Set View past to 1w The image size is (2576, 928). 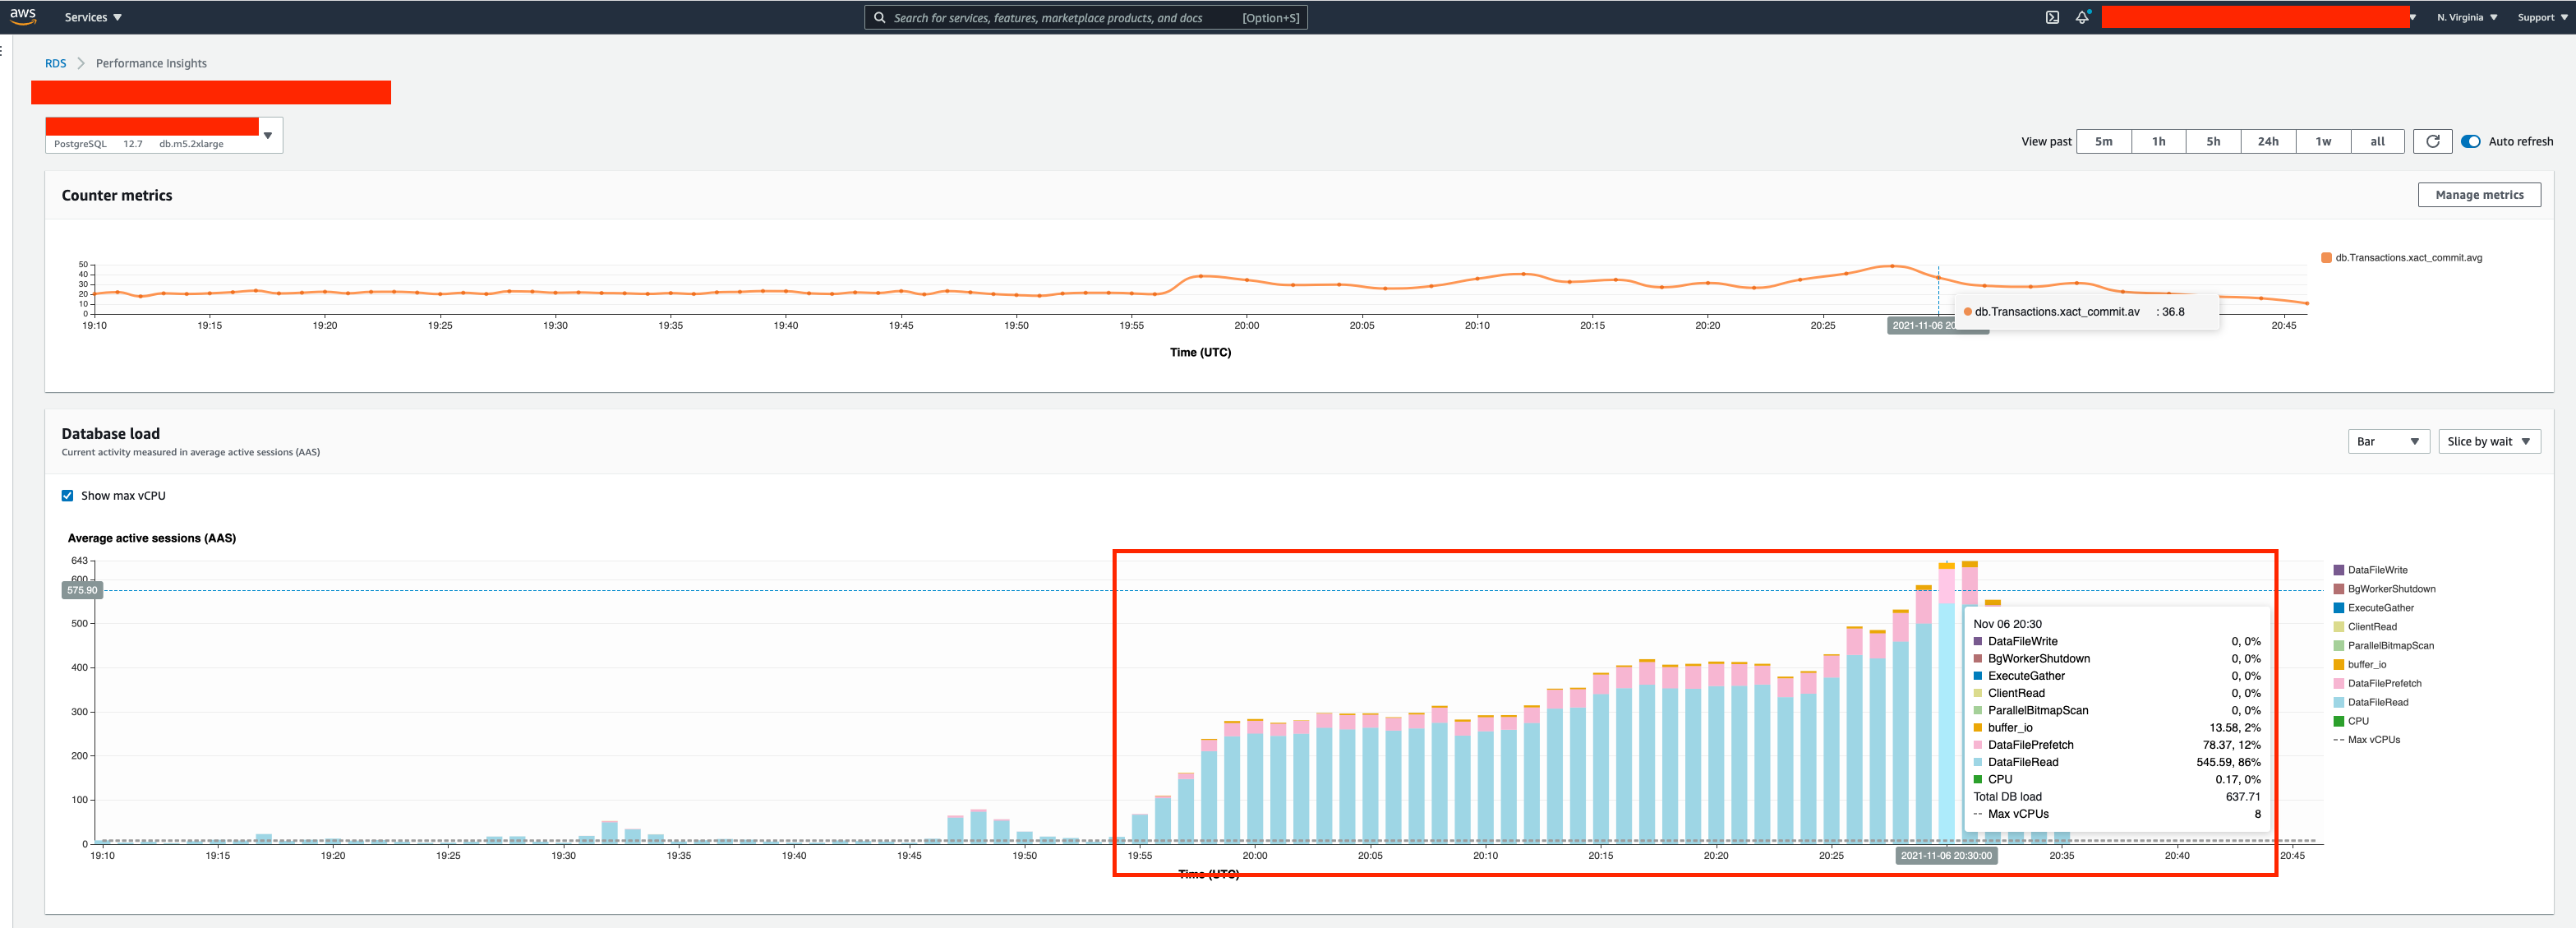point(2323,141)
